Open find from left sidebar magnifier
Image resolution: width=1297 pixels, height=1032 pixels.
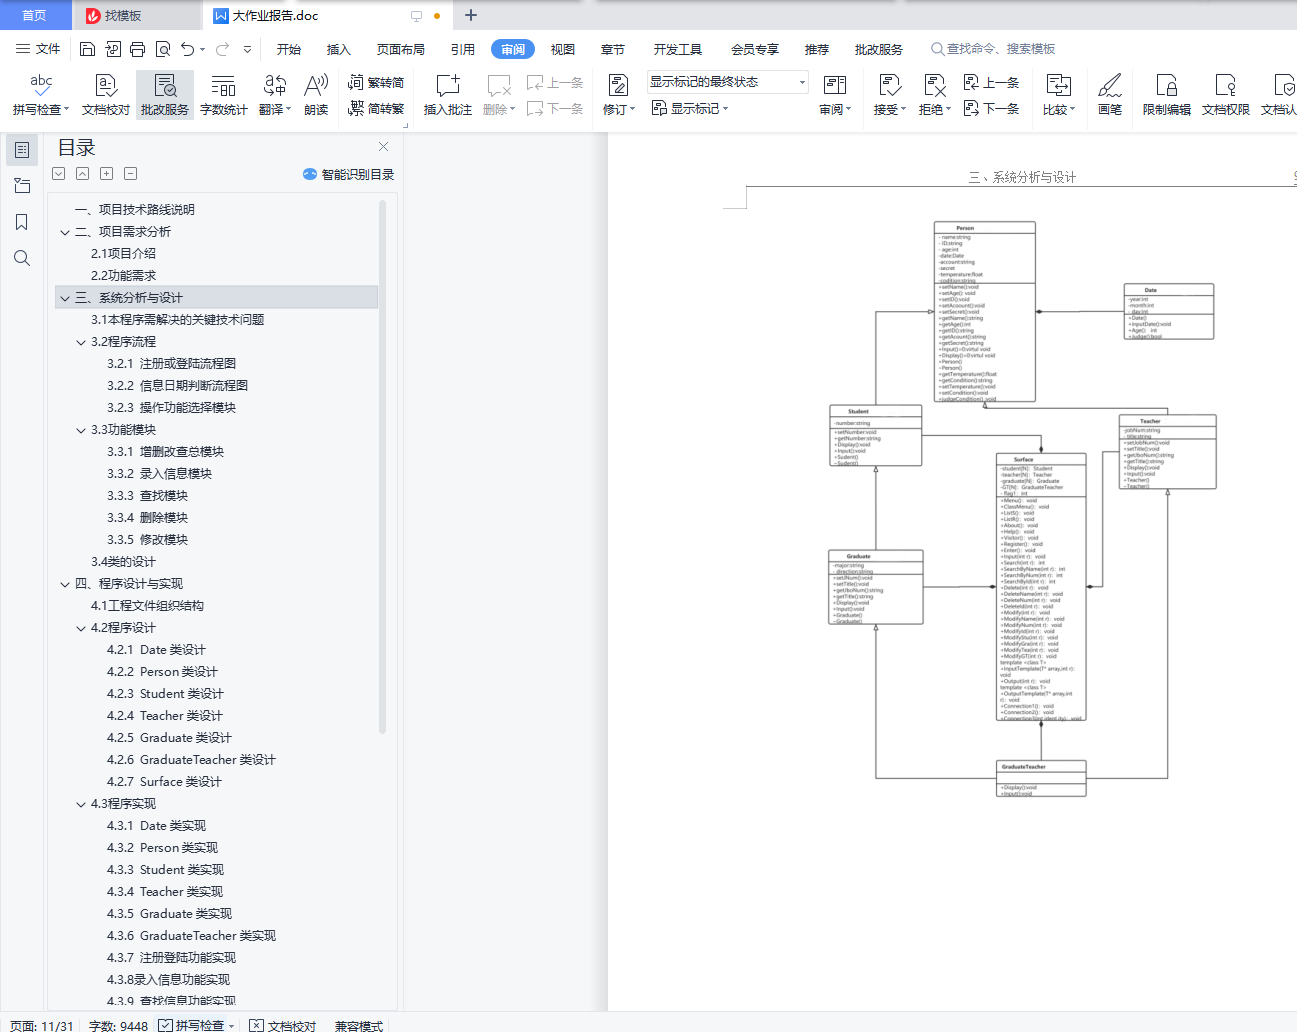[x=22, y=258]
